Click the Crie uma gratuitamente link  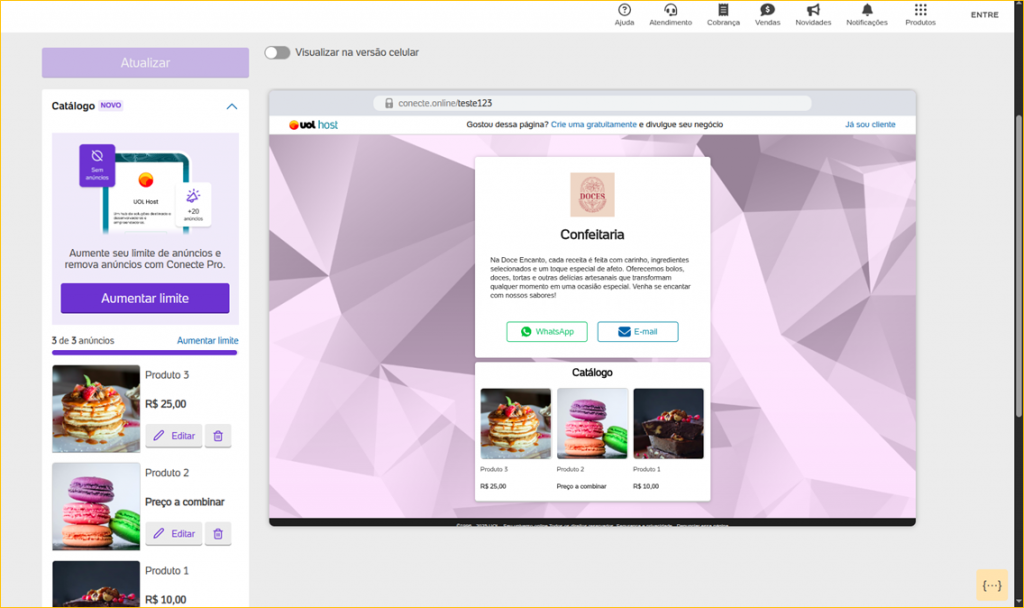click(x=594, y=124)
